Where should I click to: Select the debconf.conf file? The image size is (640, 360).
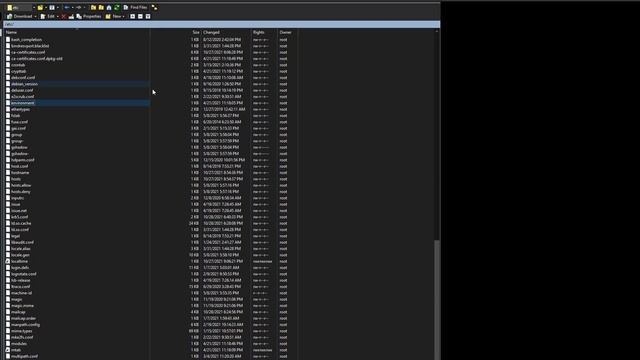pos(23,78)
